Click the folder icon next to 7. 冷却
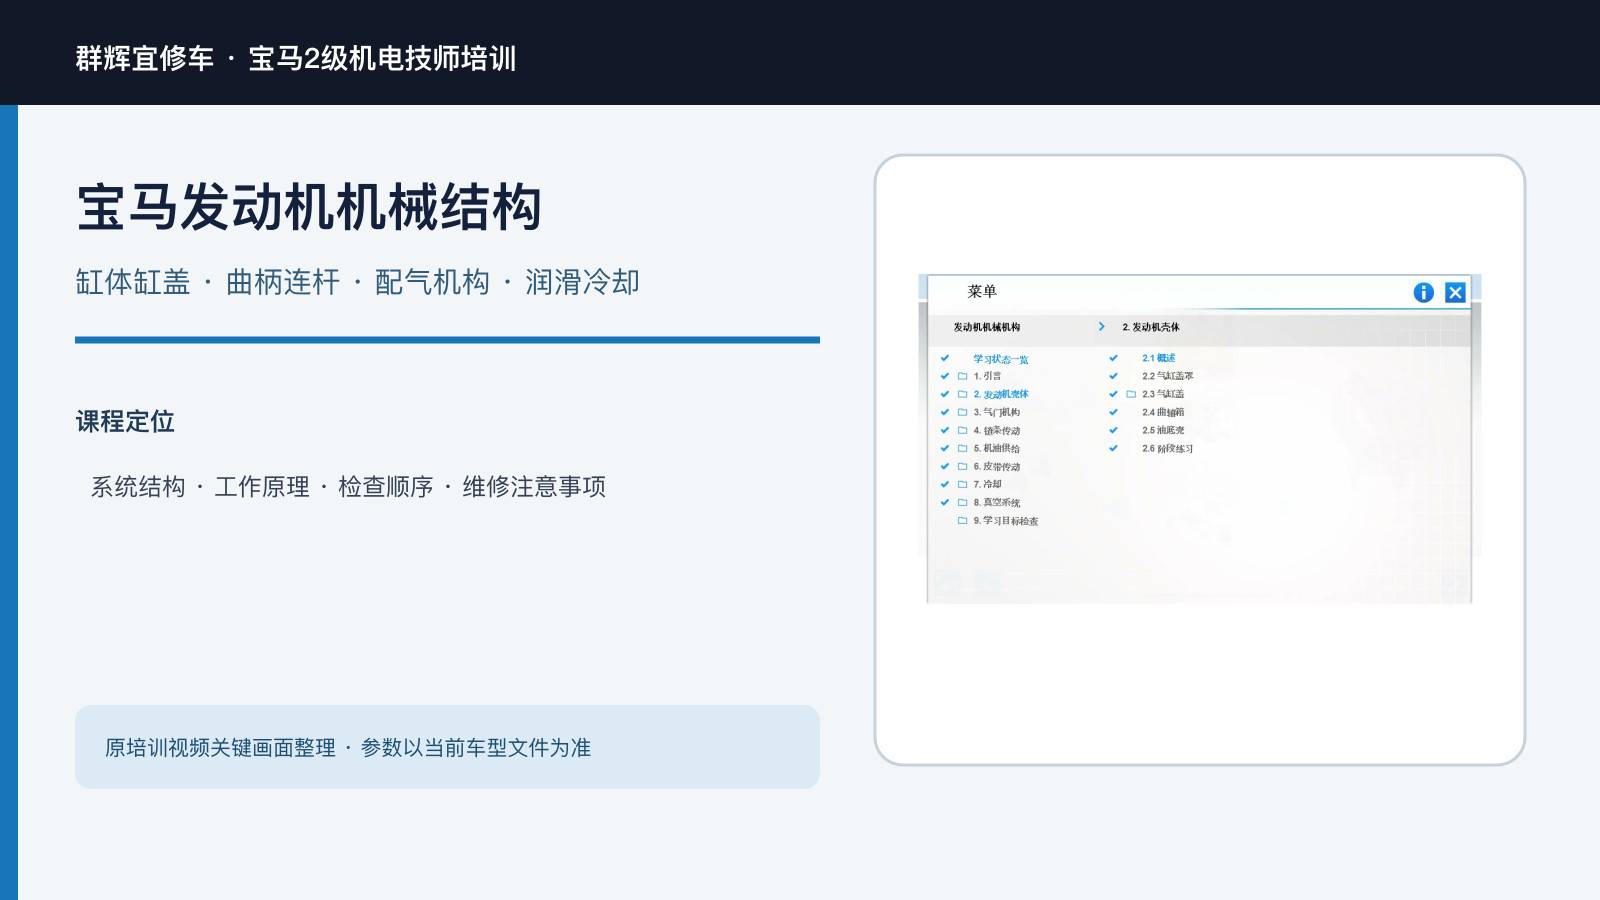 962,484
